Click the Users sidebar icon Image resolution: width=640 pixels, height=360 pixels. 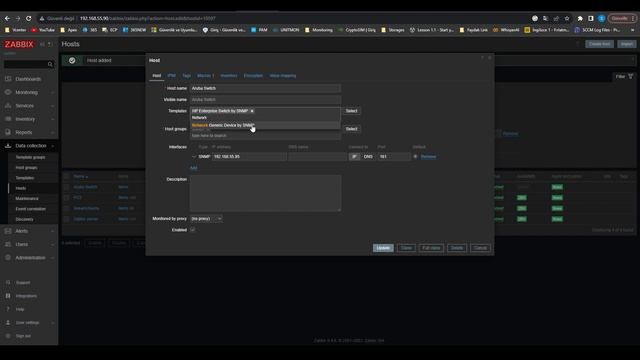click(8, 244)
